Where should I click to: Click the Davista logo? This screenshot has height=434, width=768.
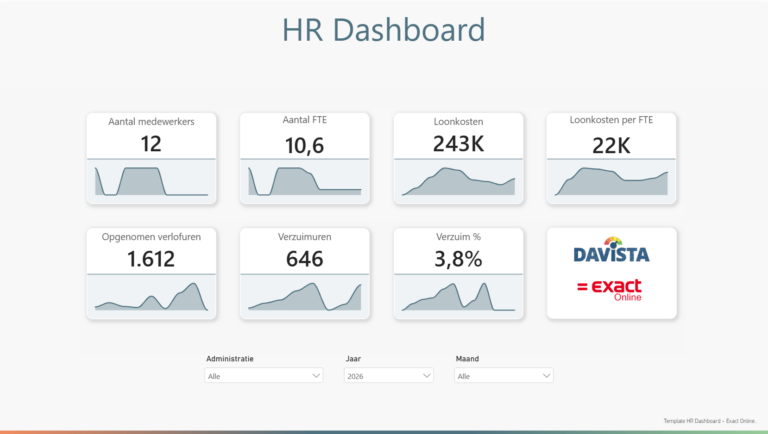coord(611,250)
